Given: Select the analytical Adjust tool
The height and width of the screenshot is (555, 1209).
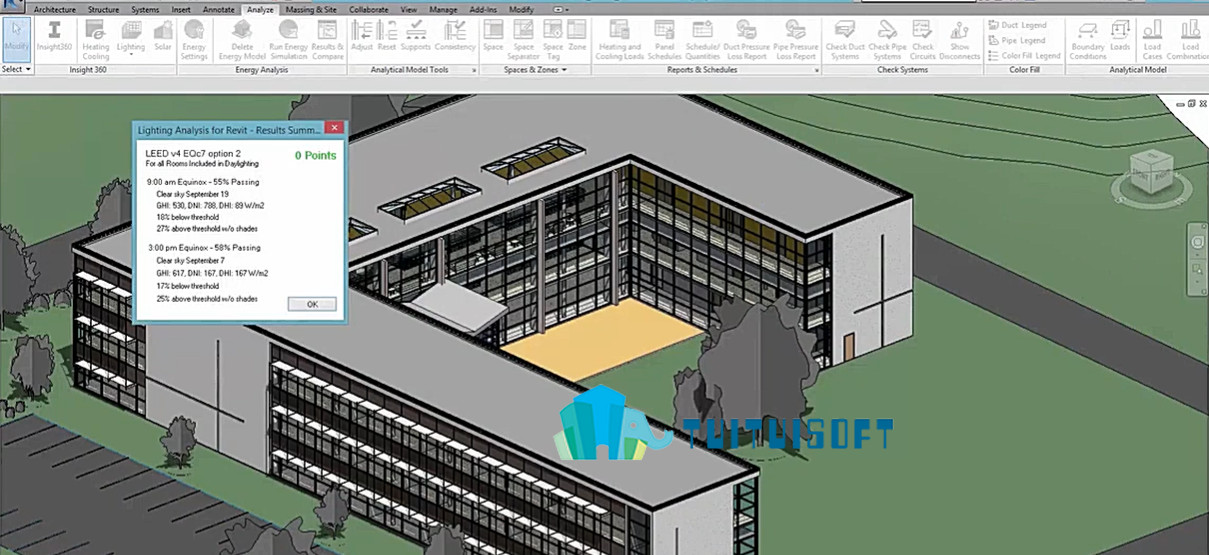Looking at the screenshot, I should (362, 37).
